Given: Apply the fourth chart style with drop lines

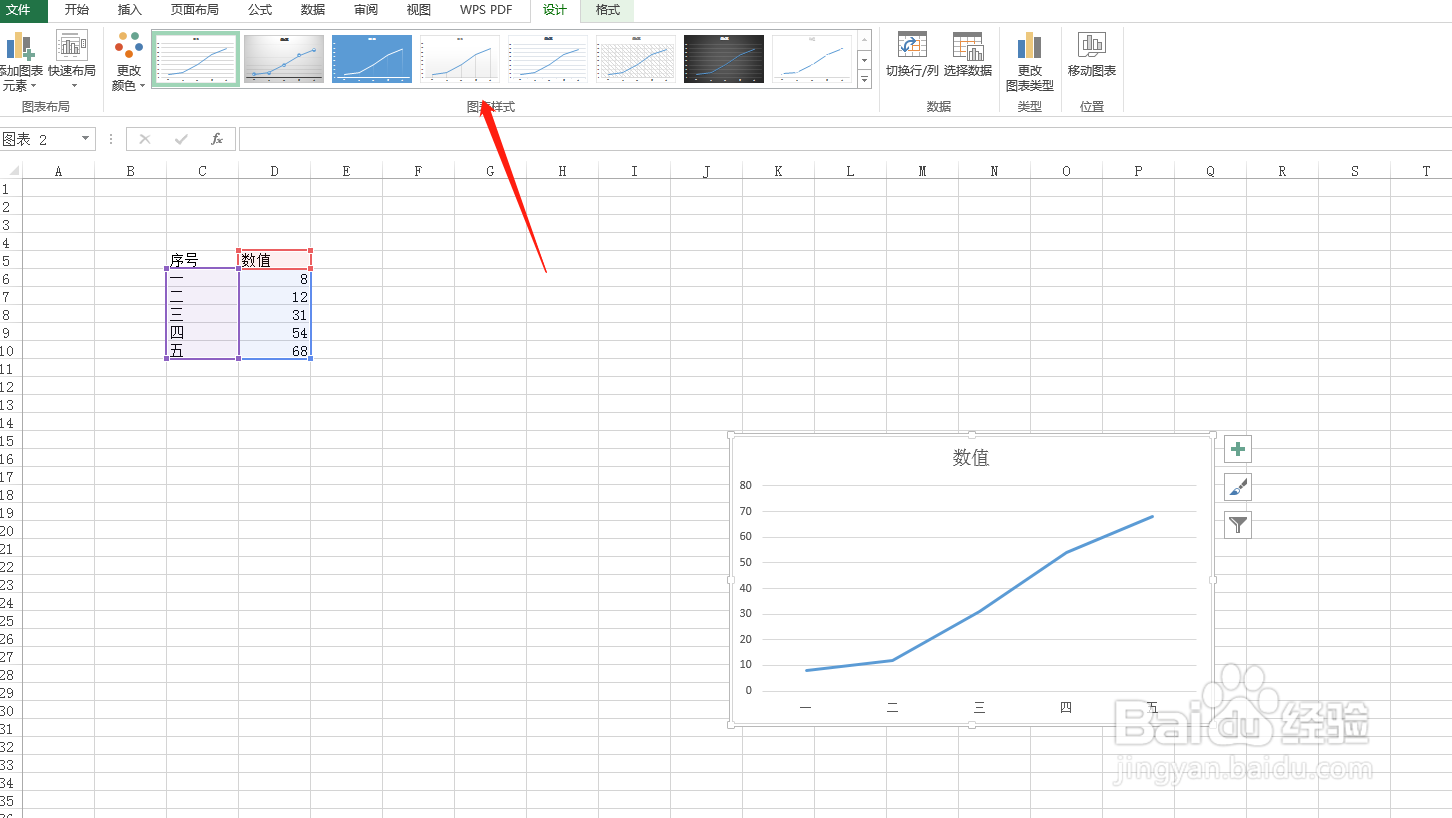Looking at the screenshot, I should coord(460,59).
